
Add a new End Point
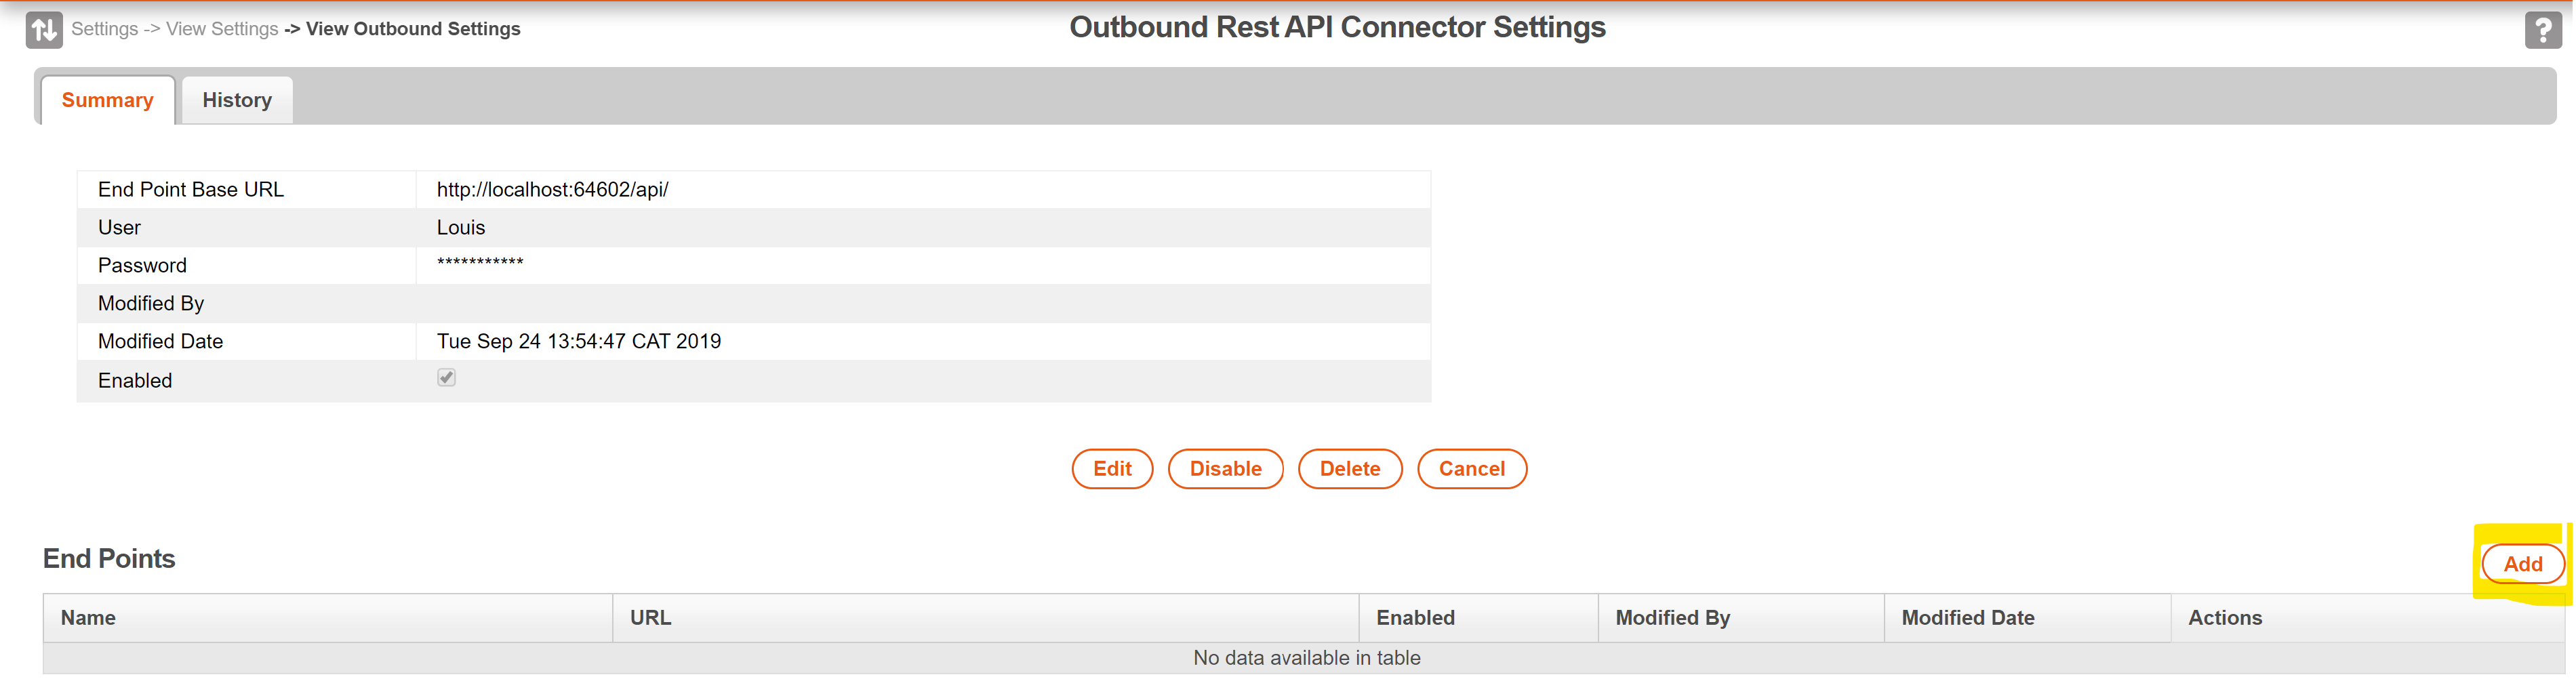click(x=2522, y=564)
